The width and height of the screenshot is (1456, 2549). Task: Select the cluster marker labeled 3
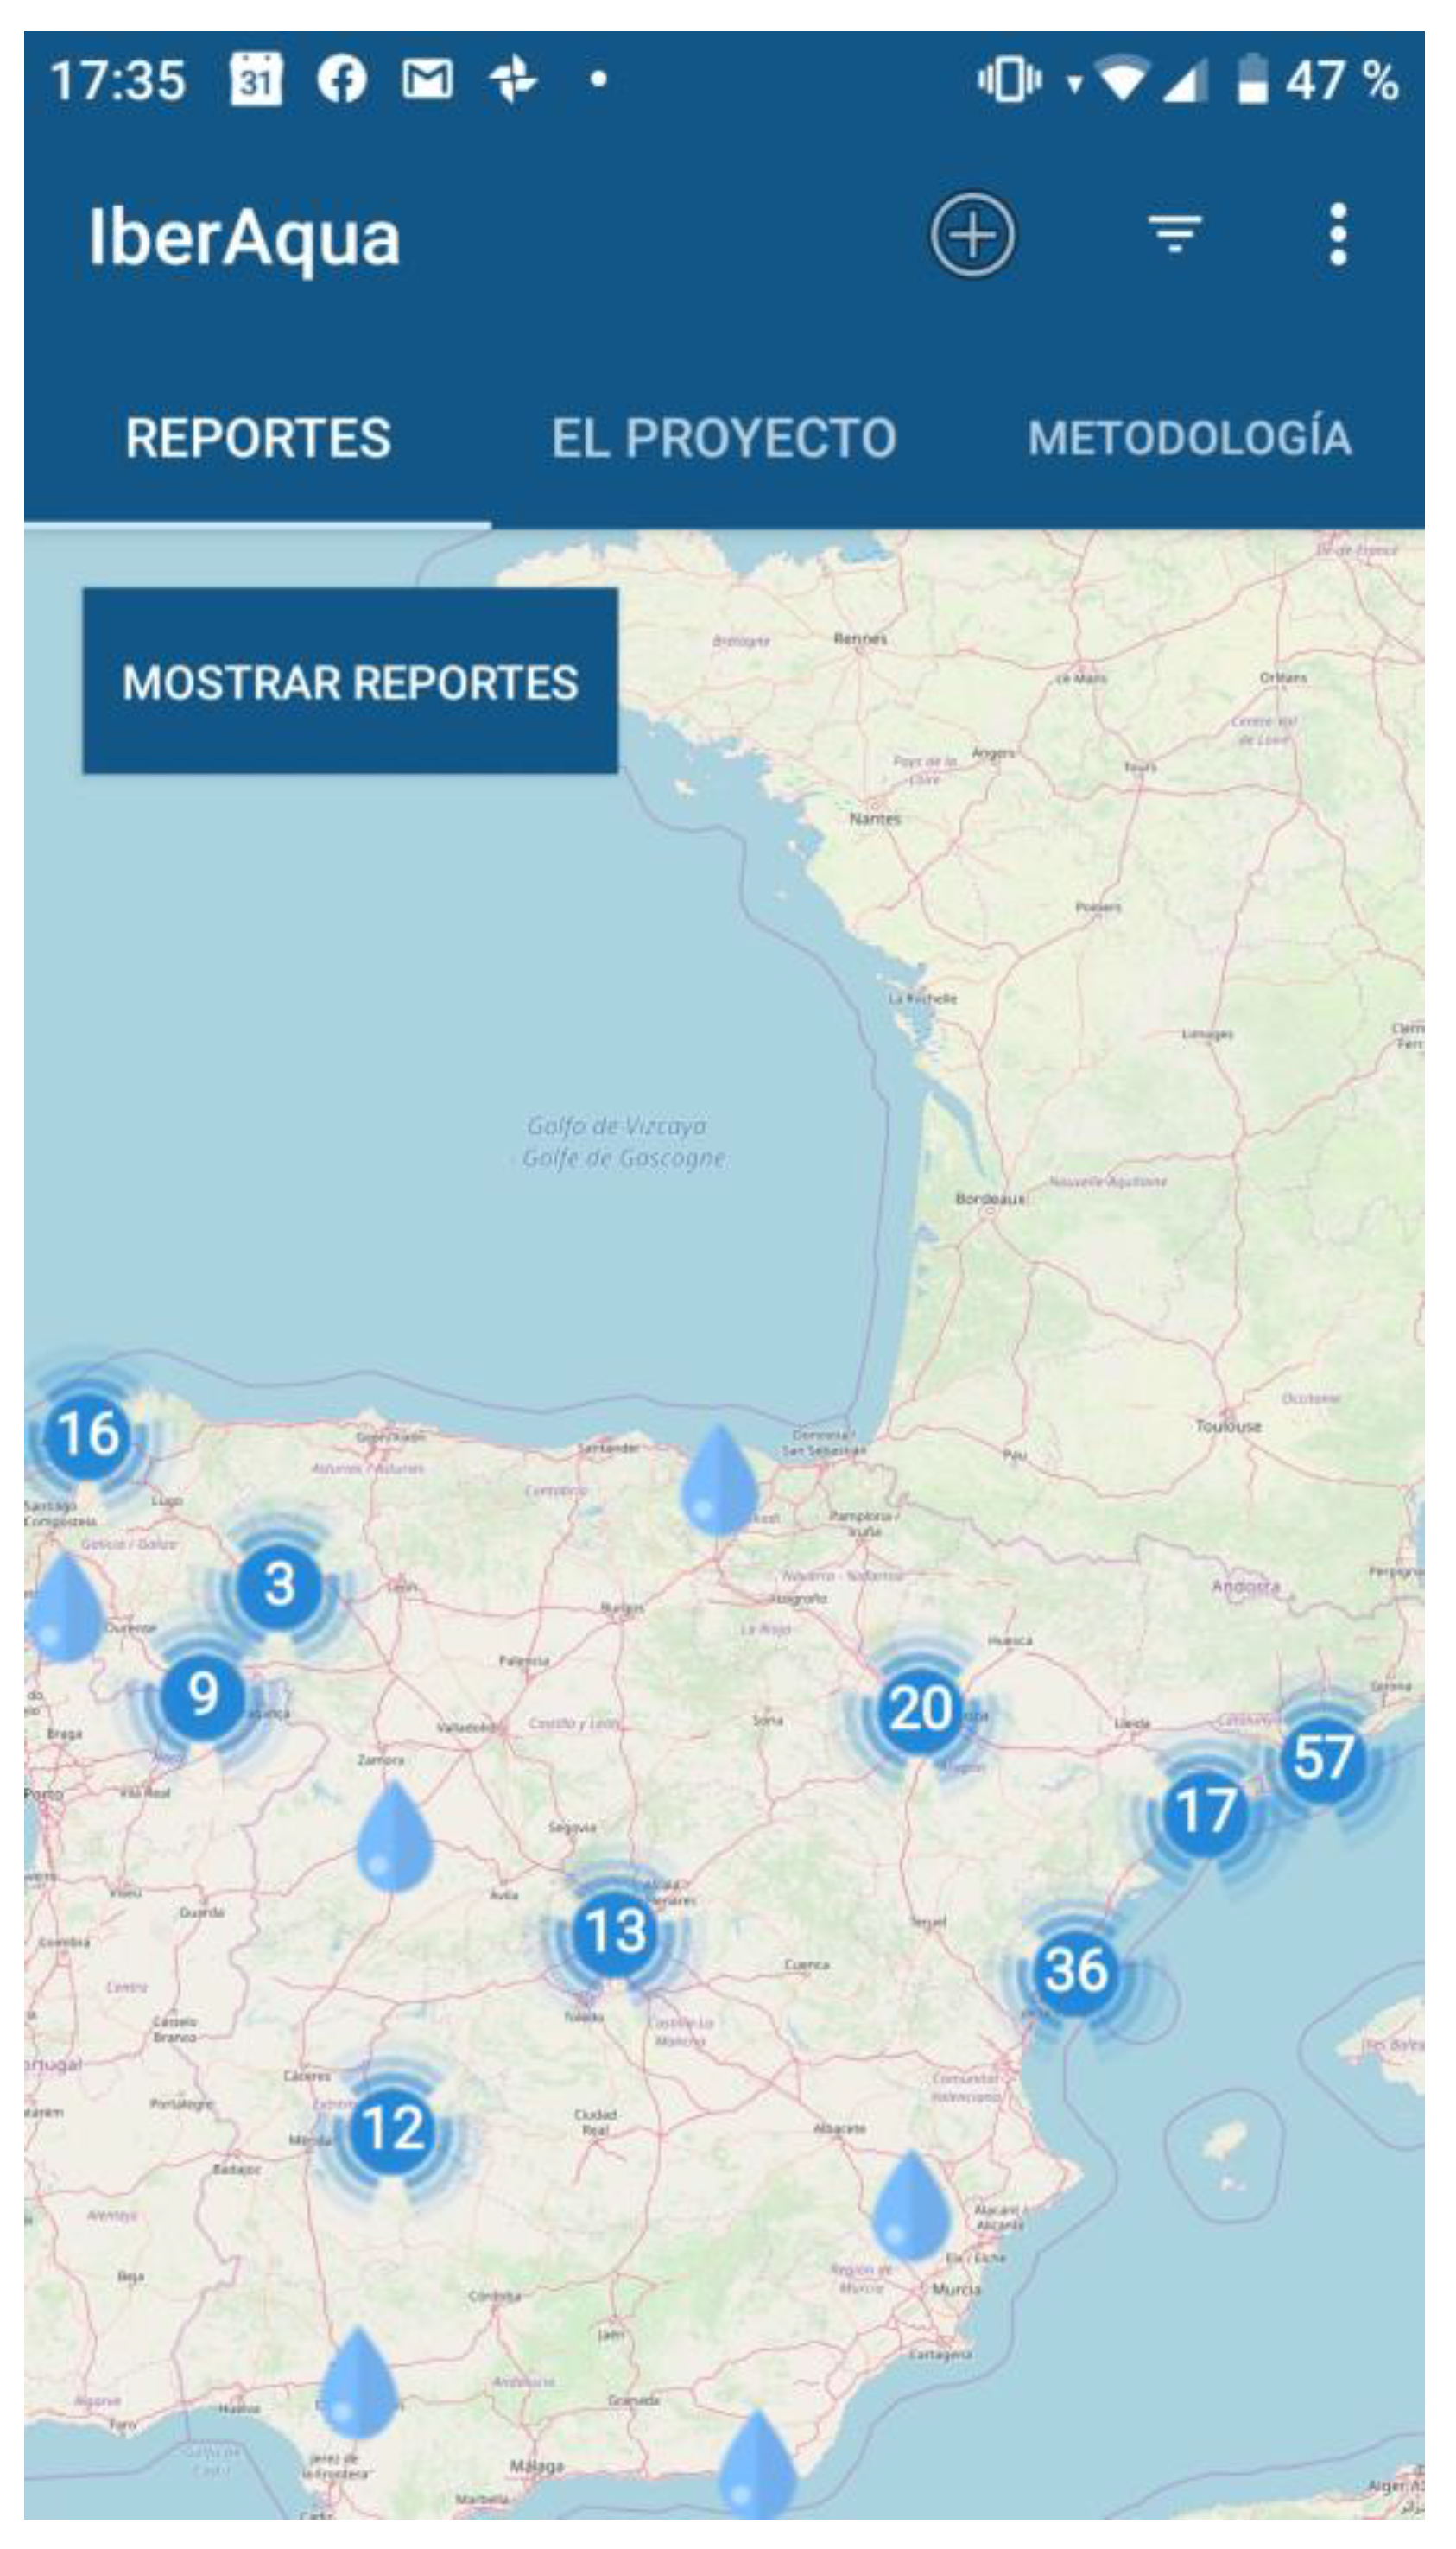279,1584
